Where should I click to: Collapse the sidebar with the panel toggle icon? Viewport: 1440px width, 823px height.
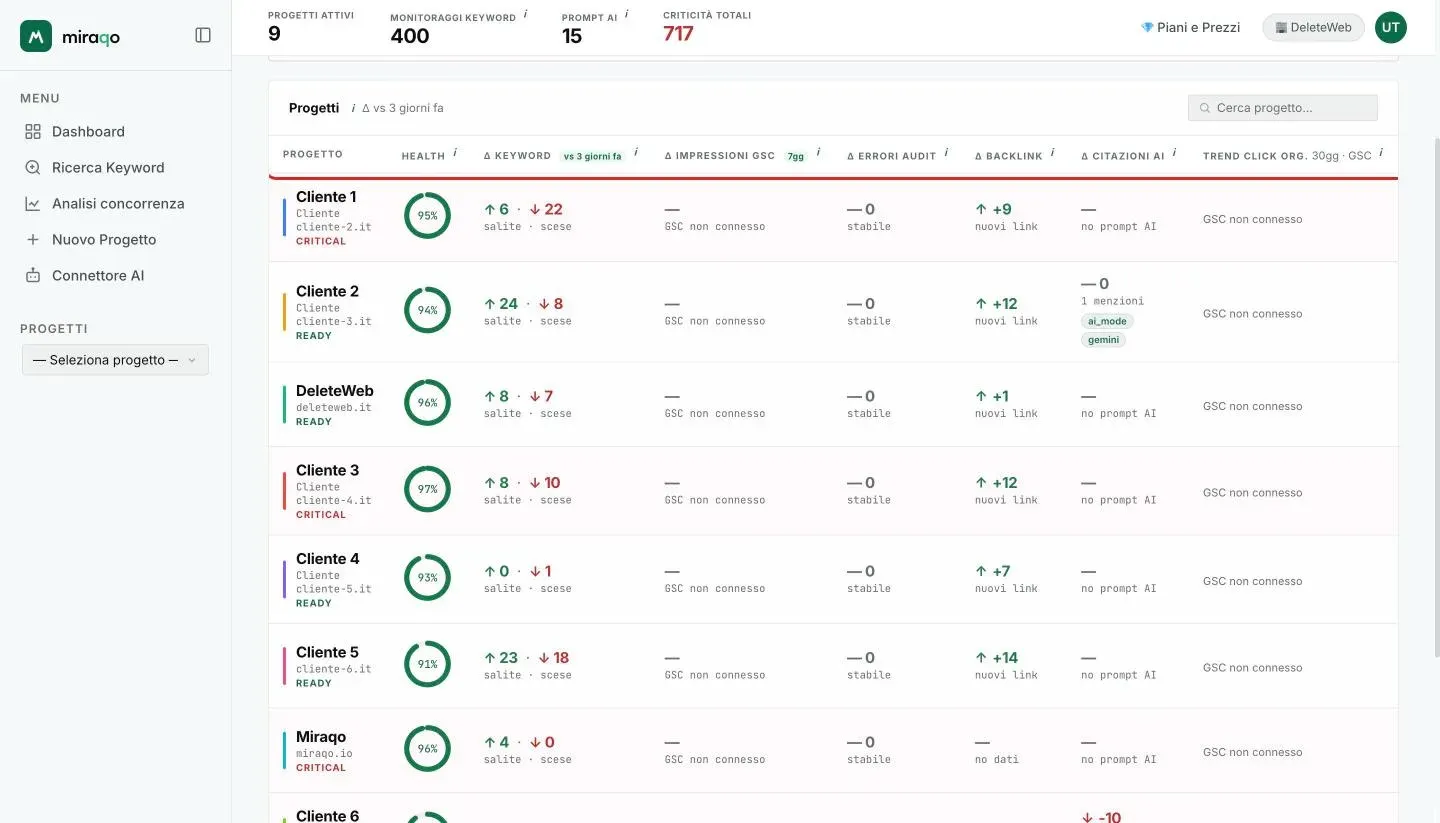tap(203, 35)
